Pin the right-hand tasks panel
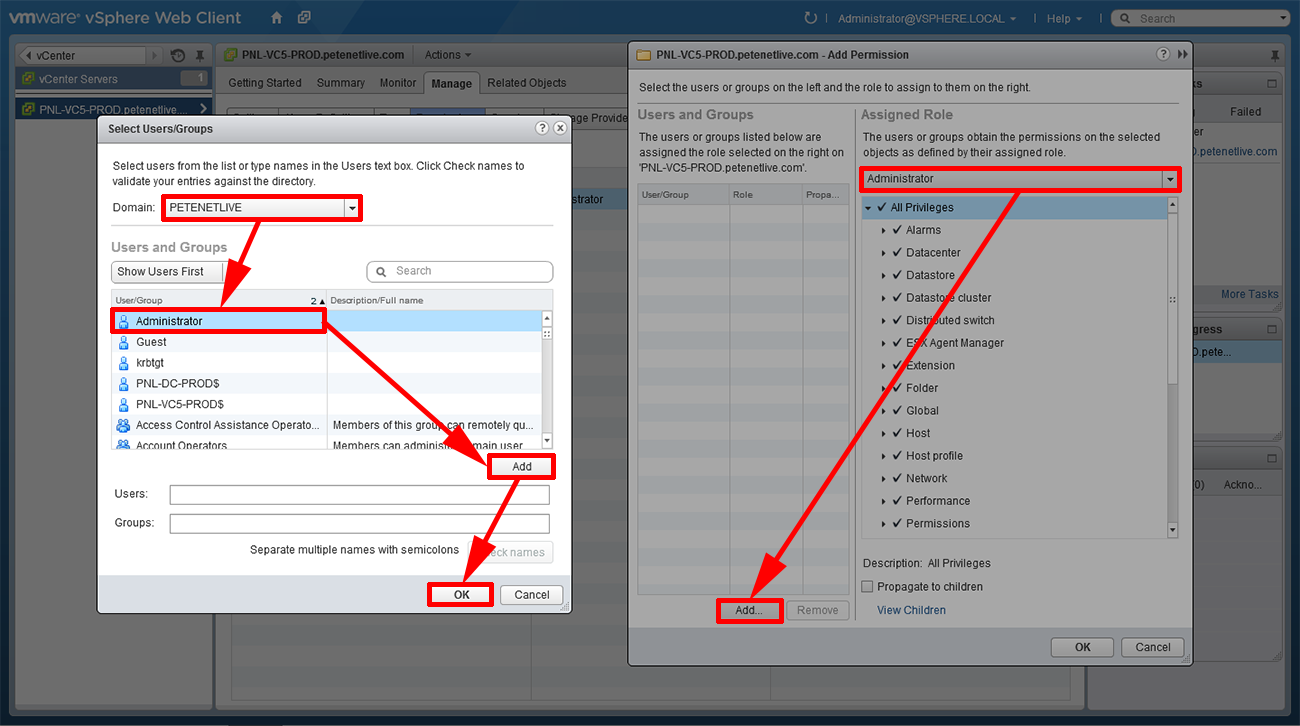1300x726 pixels. (1274, 55)
